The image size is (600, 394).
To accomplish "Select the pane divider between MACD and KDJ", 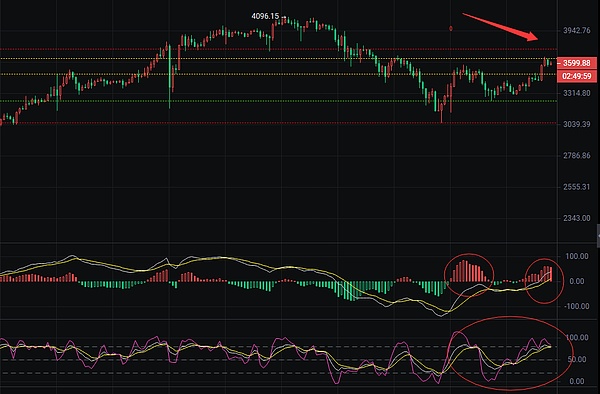I will coord(278,319).
